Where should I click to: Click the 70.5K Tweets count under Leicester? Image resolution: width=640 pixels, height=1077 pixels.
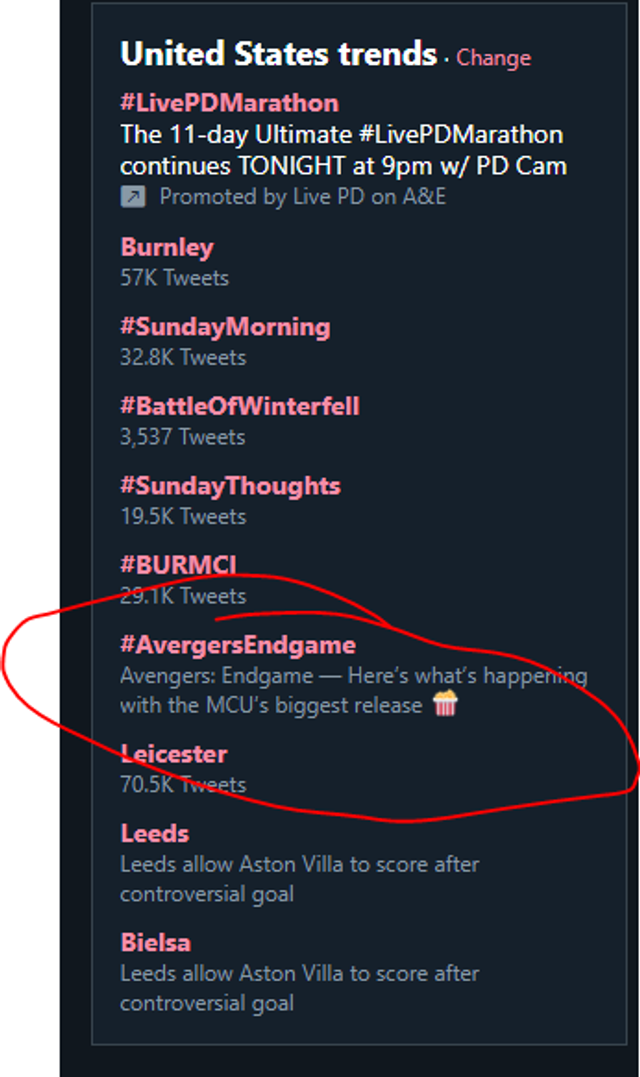(x=183, y=784)
